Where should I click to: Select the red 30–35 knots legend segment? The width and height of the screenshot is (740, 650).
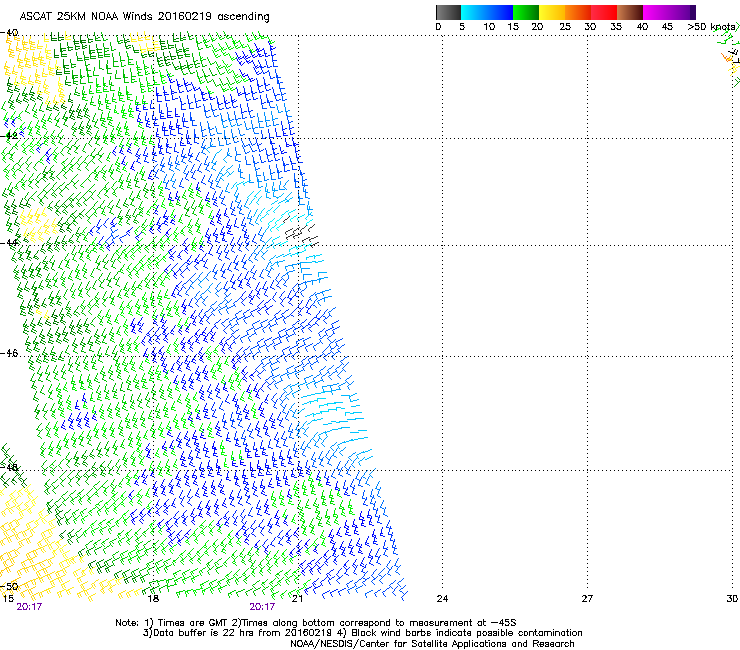click(x=604, y=12)
